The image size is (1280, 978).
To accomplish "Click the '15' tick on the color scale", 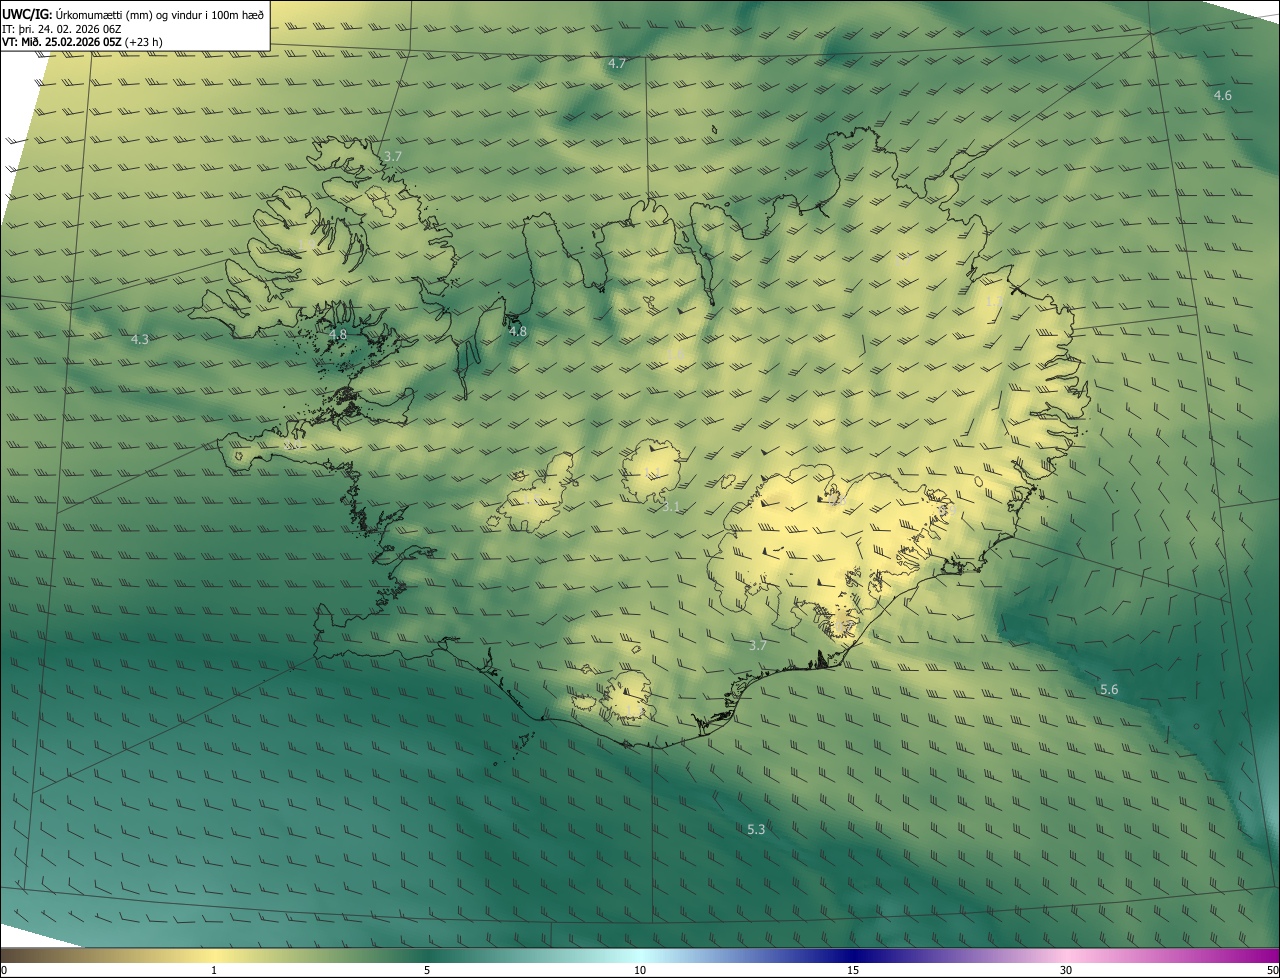I will point(853,970).
